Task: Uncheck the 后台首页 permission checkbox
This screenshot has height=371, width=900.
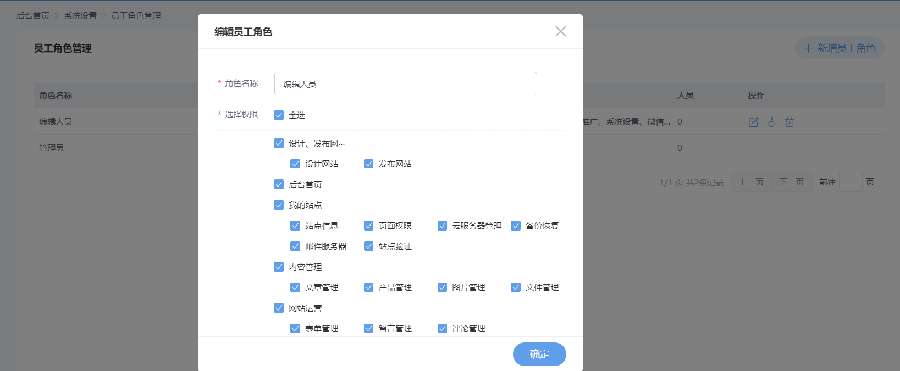Action: click(x=279, y=184)
